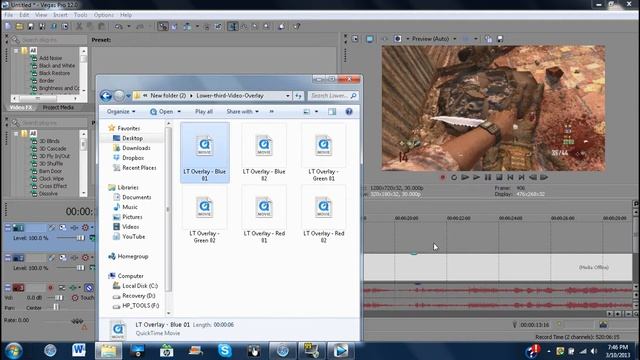The width and height of the screenshot is (640, 360).
Task: Toggle minimize for video track 1 header
Action: coord(8,227)
